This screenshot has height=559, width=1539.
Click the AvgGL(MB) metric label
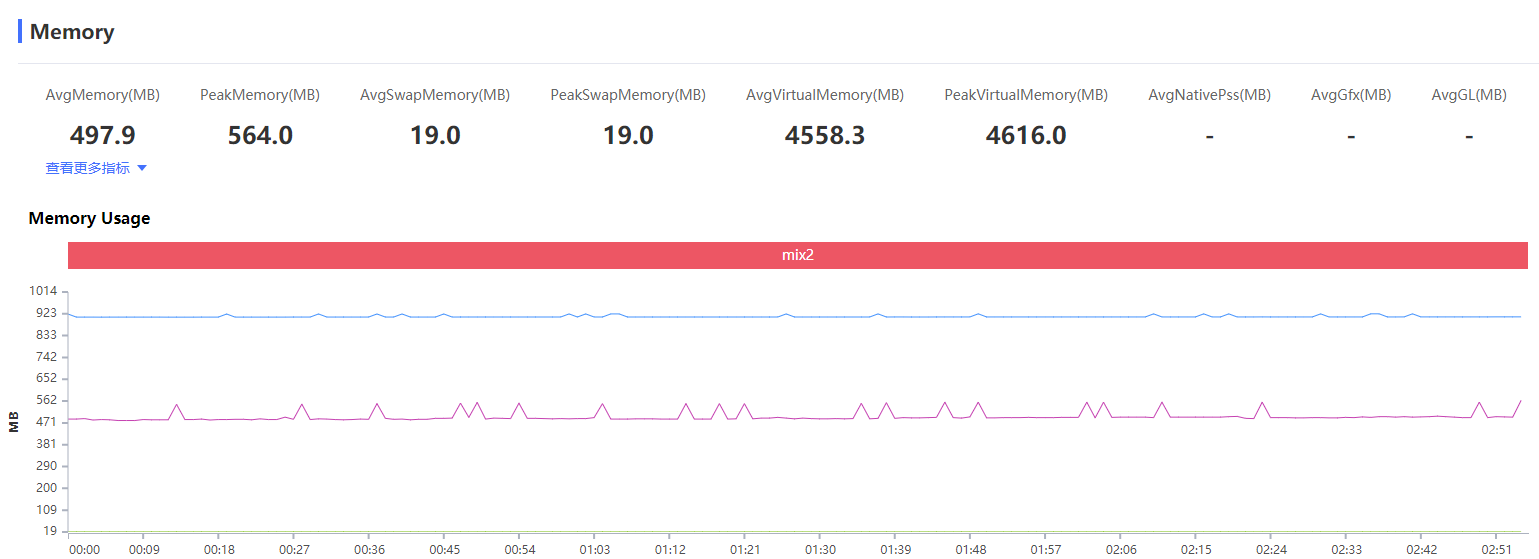[1469, 95]
